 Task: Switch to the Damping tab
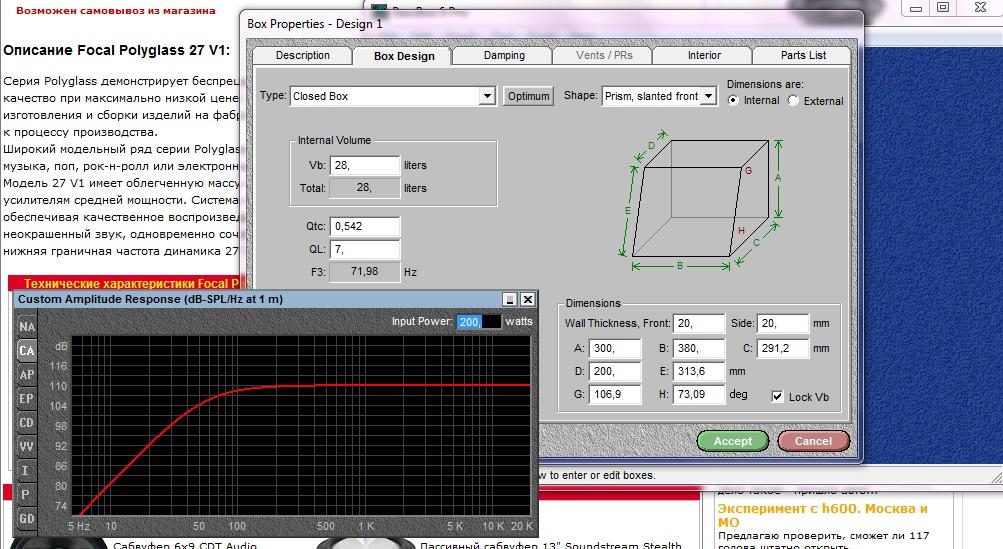[504, 56]
